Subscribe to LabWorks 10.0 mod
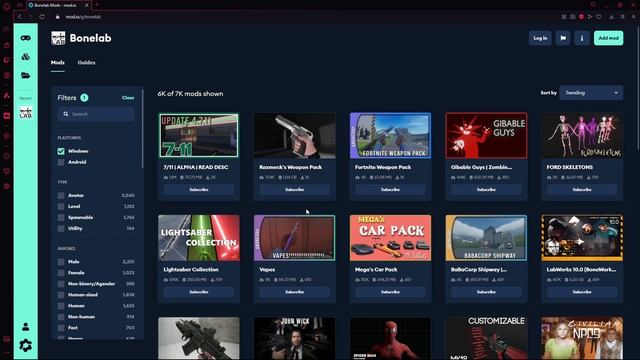The height and width of the screenshot is (360, 640). coord(582,292)
